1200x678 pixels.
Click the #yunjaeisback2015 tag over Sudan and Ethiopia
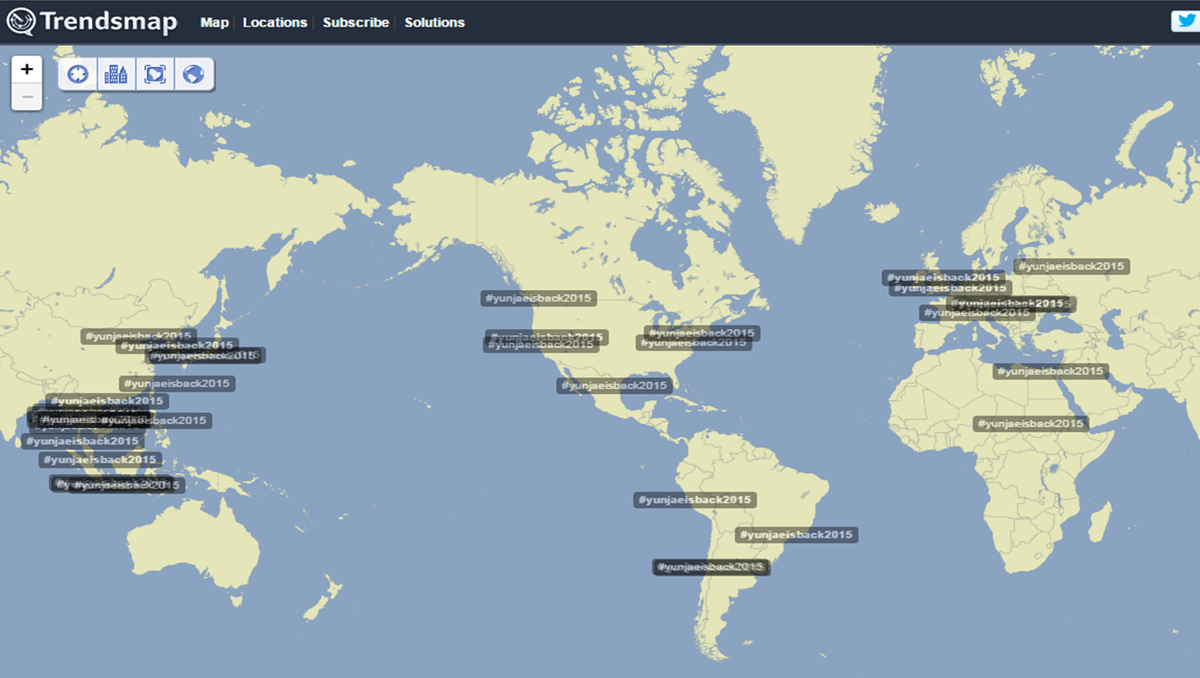1030,424
